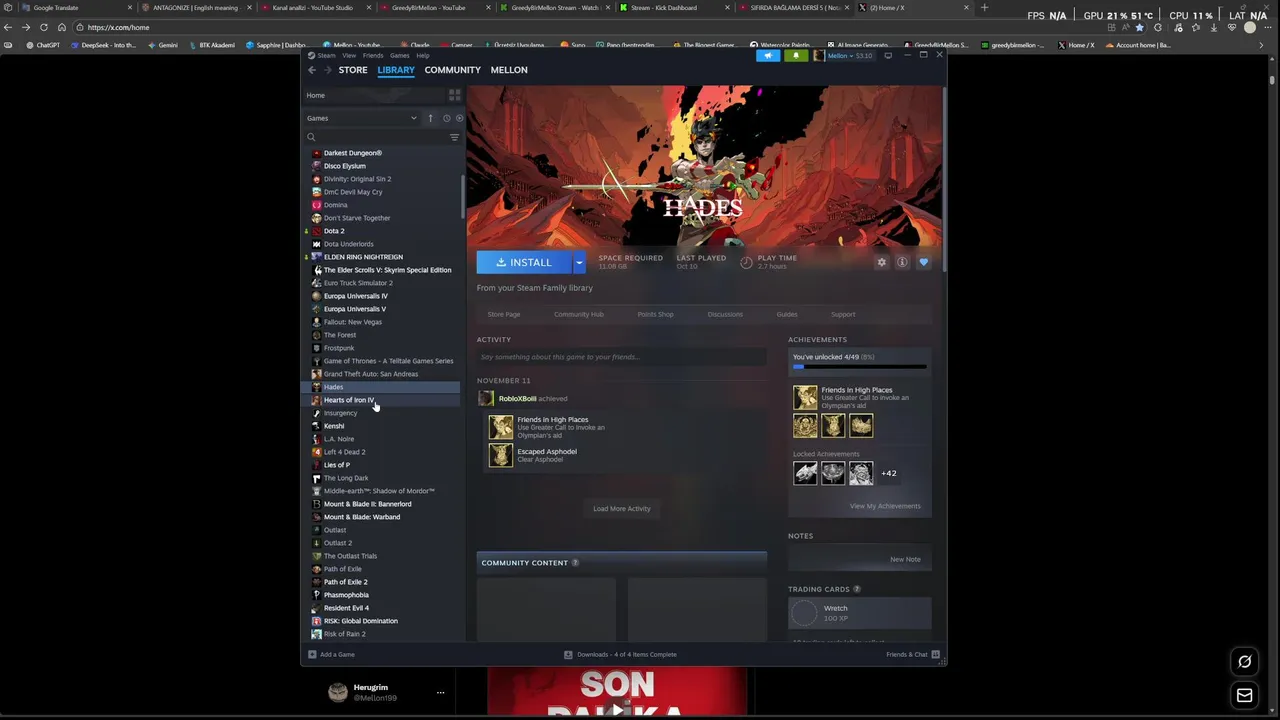
Task: Switch to Google Translate browser tab
Action: pyautogui.click(x=70, y=8)
